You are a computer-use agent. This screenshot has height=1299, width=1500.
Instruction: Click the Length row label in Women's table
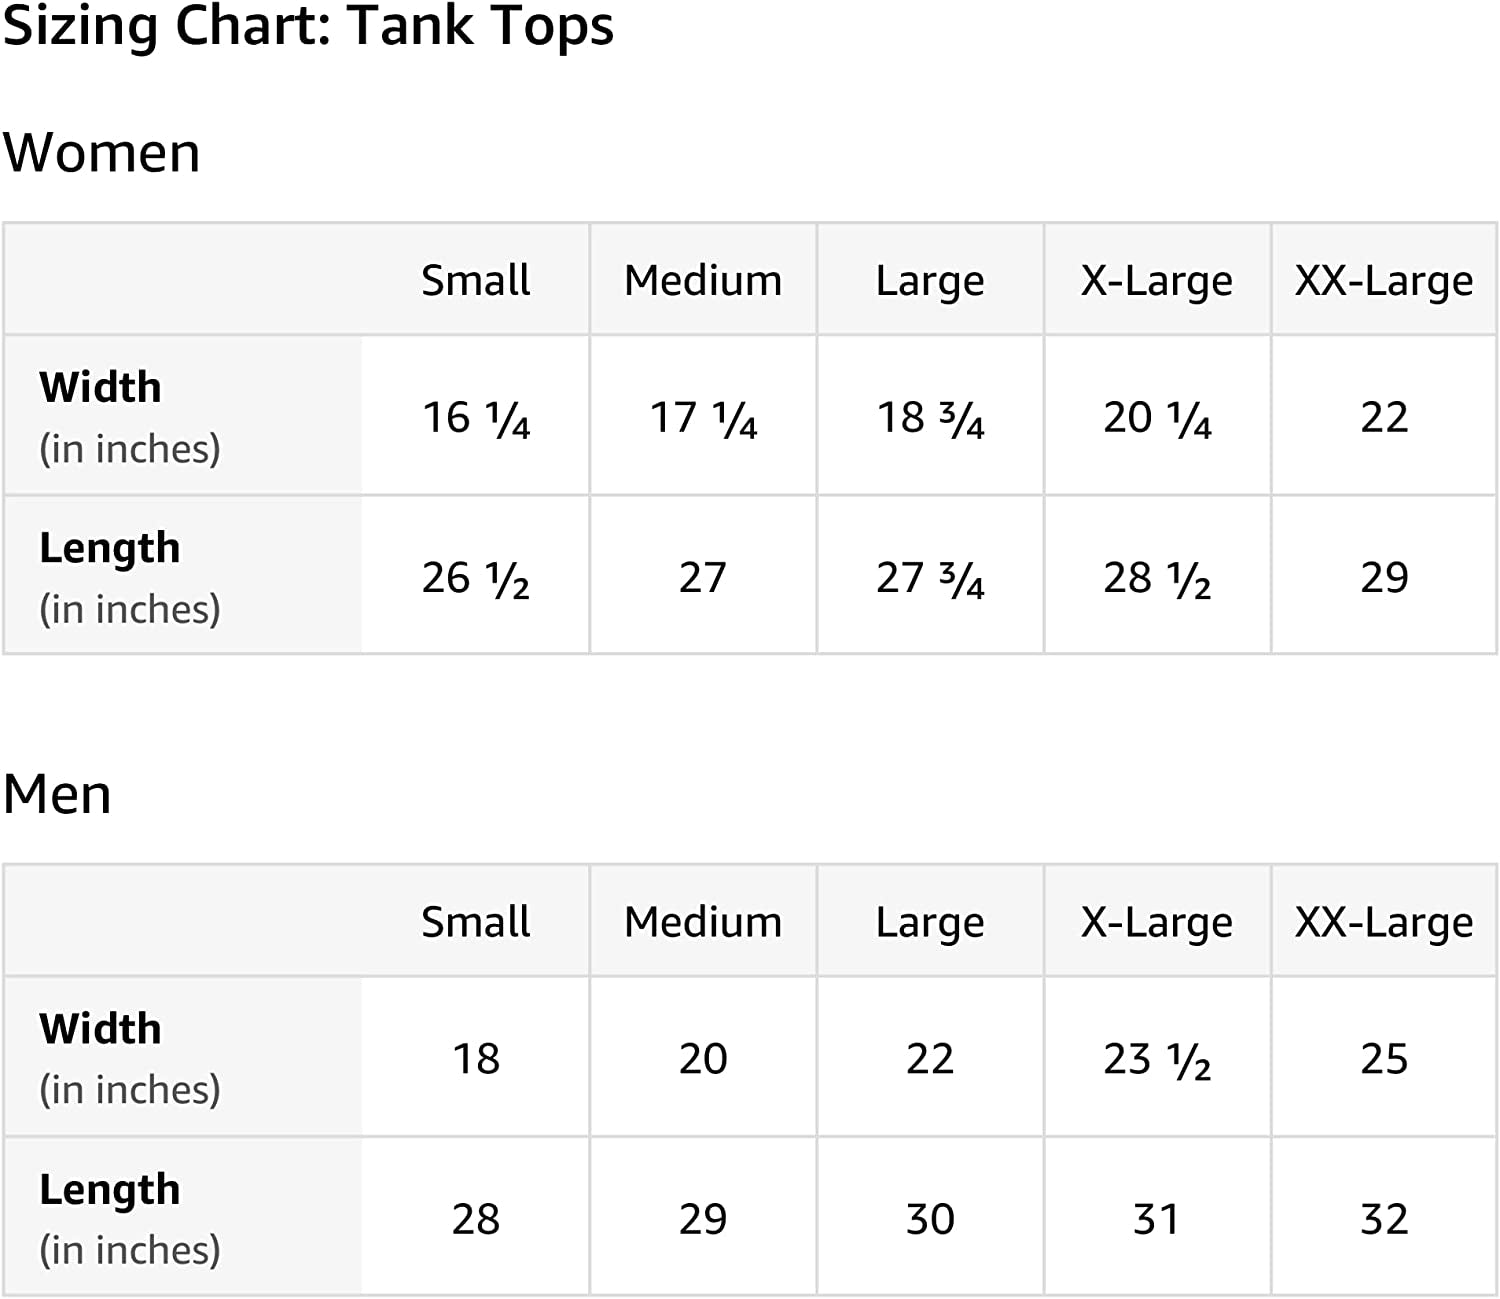coord(110,548)
